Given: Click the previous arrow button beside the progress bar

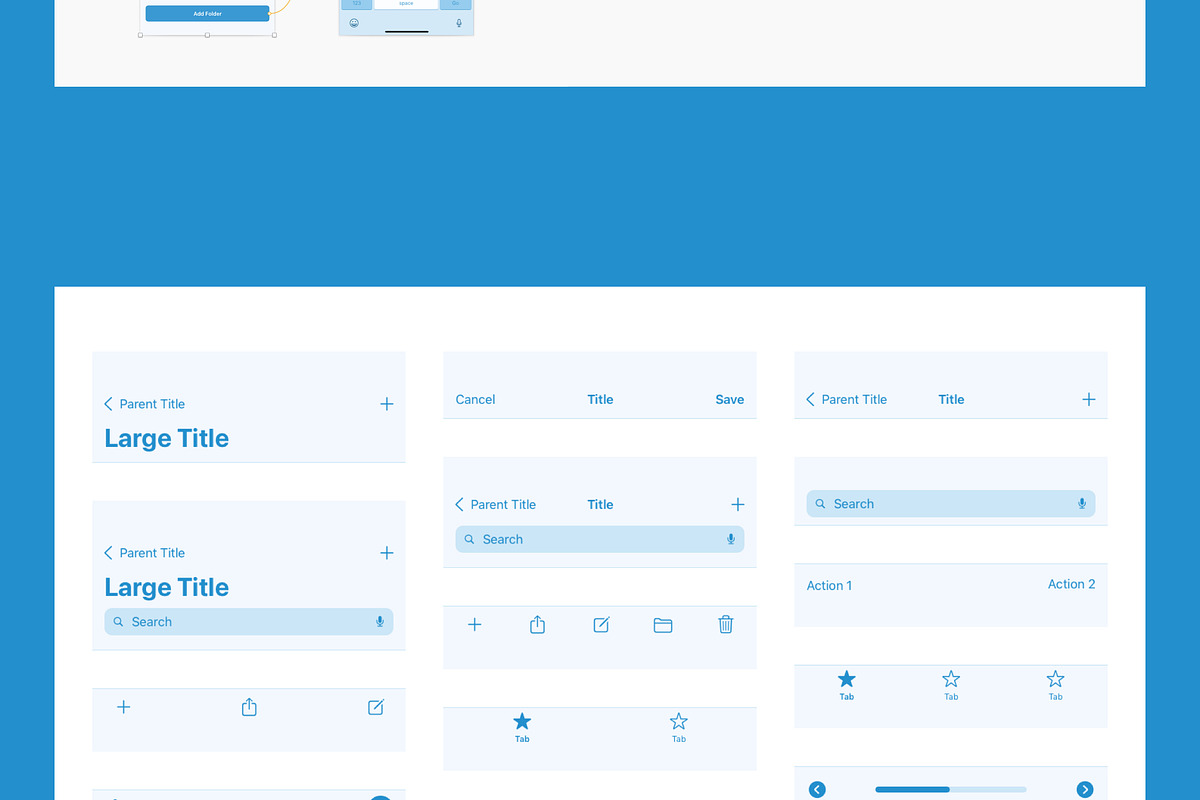Looking at the screenshot, I should point(817,790).
